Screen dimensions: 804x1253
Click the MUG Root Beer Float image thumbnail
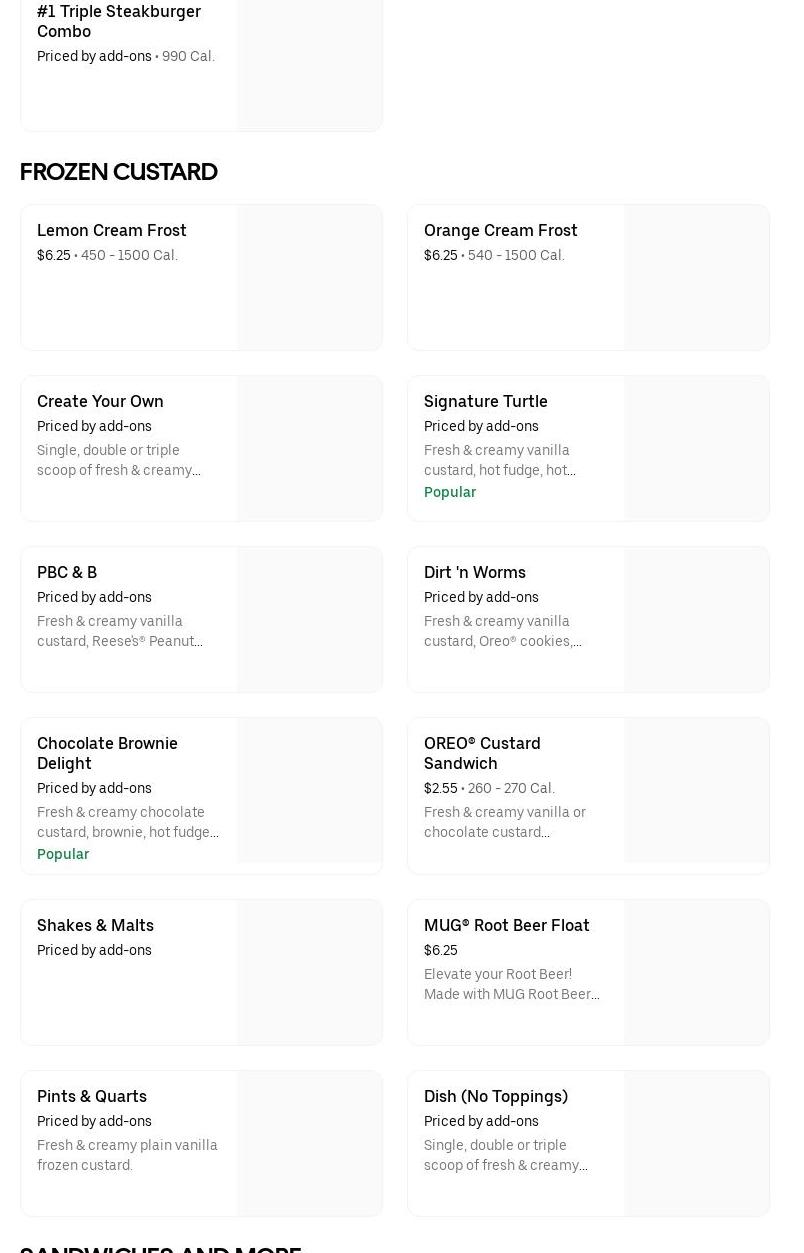click(696, 973)
